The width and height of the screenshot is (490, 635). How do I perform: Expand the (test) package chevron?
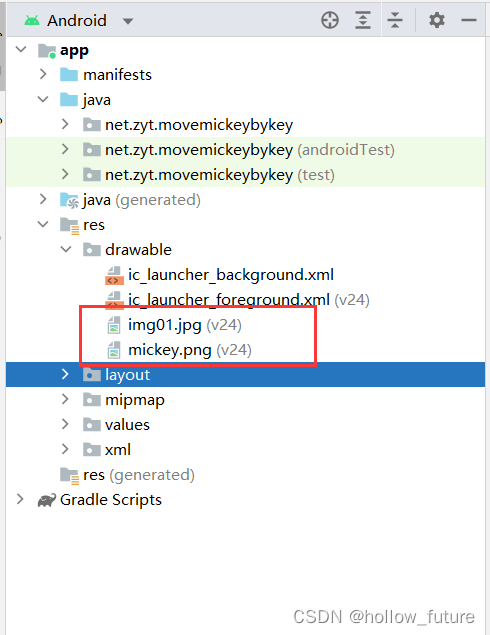[x=65, y=174]
